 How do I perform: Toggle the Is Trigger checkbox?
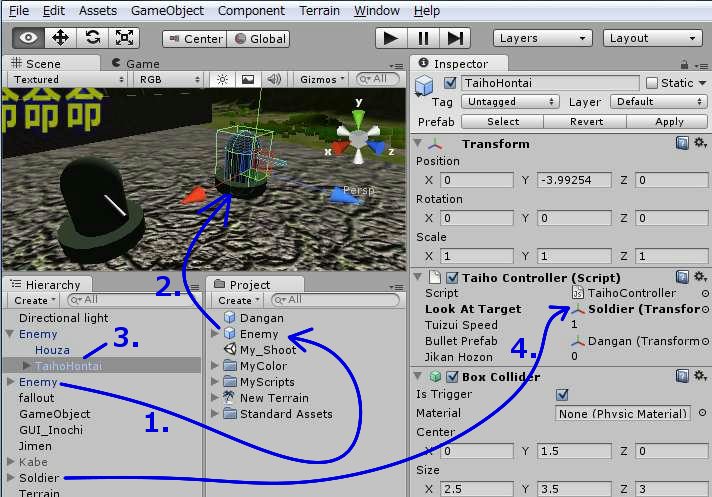562,394
